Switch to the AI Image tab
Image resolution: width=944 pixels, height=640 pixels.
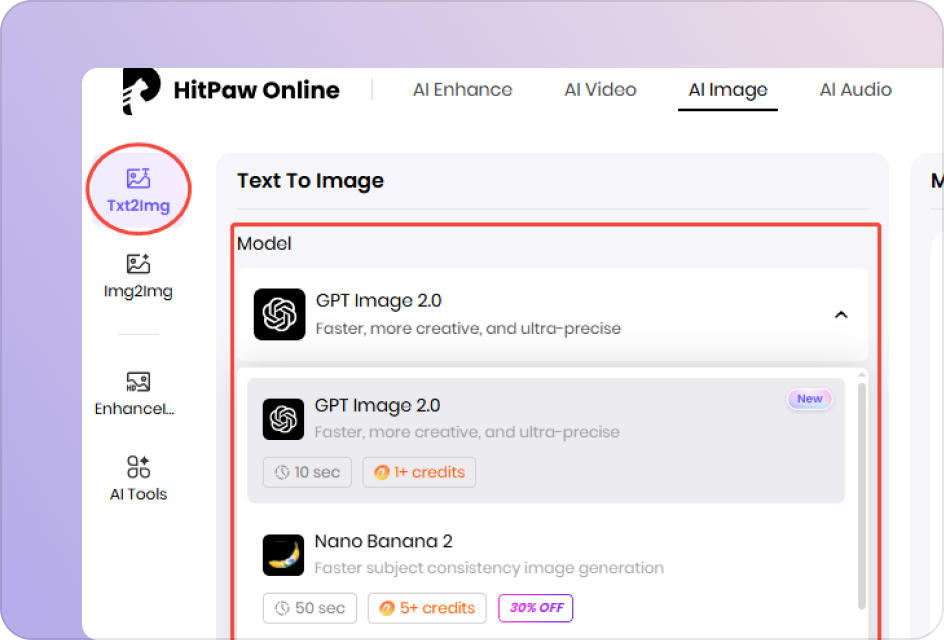point(728,90)
